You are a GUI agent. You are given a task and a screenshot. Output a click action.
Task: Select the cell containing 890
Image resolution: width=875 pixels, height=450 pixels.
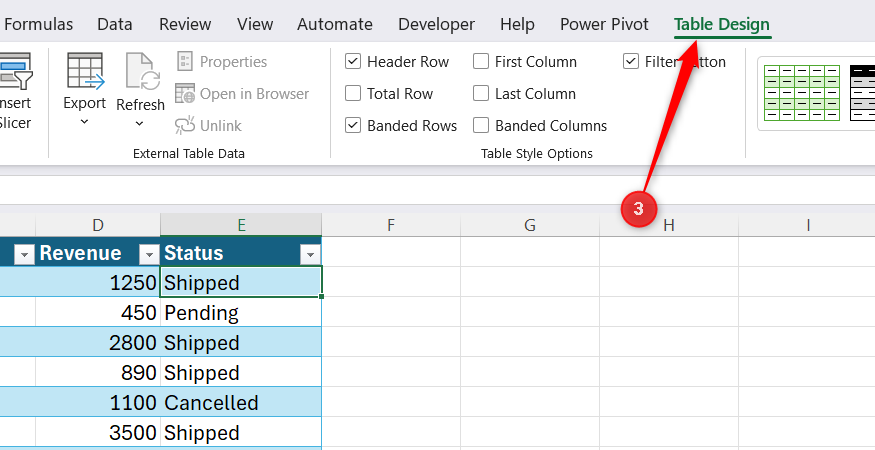coord(98,372)
